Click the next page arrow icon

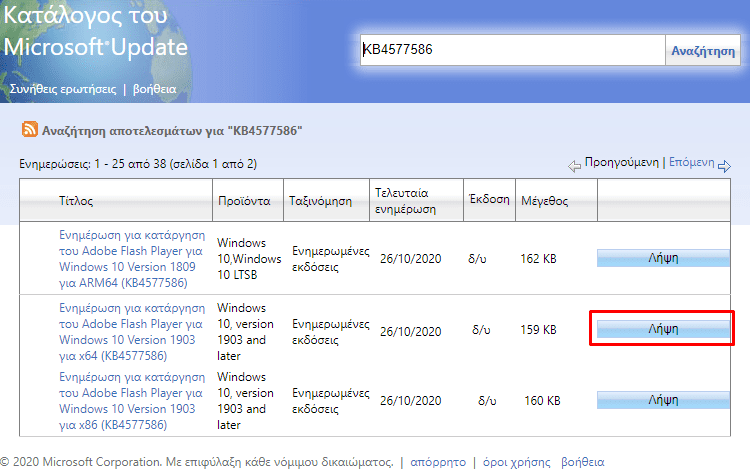724,166
